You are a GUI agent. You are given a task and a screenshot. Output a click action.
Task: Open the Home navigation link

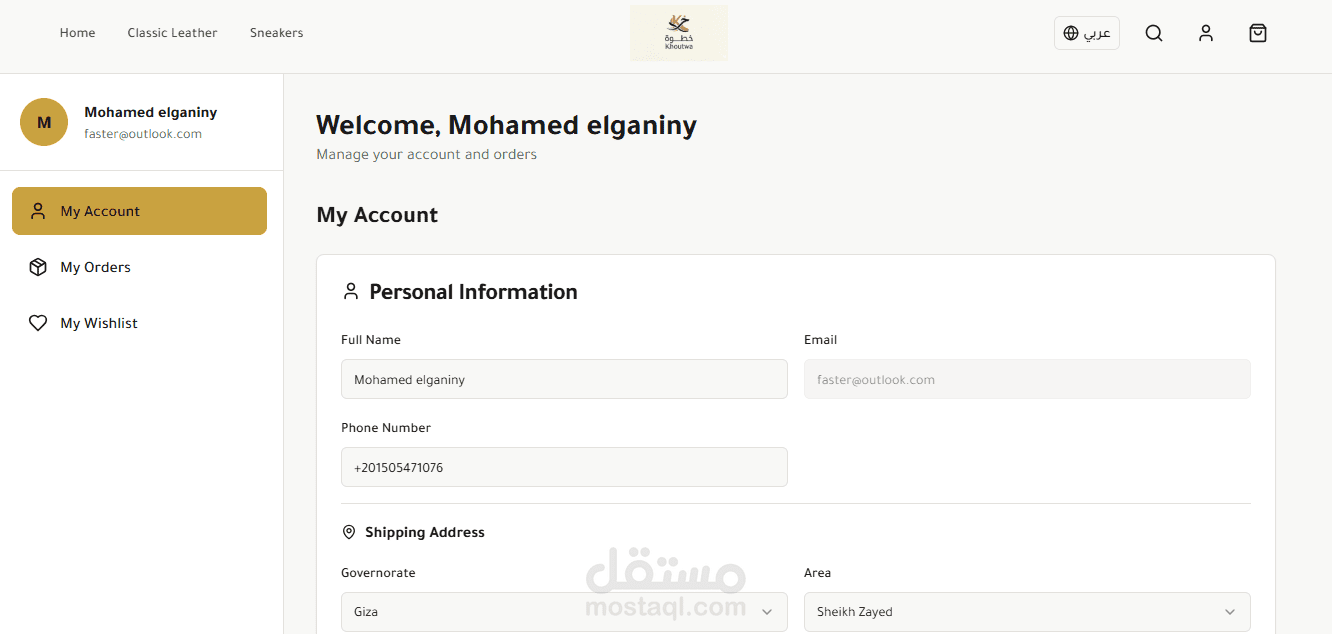click(x=78, y=33)
